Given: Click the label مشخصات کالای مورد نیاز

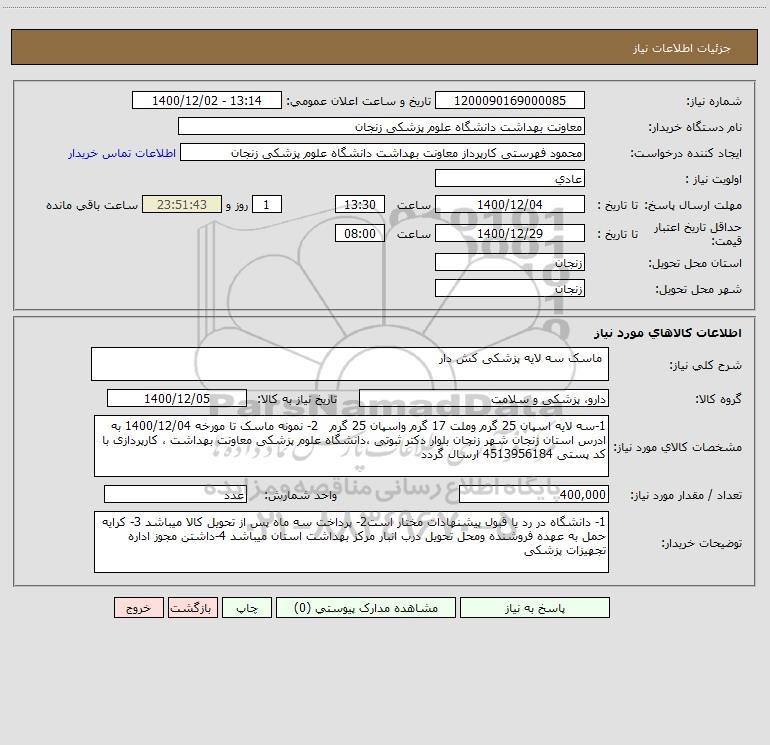Looking at the screenshot, I should [678, 447].
